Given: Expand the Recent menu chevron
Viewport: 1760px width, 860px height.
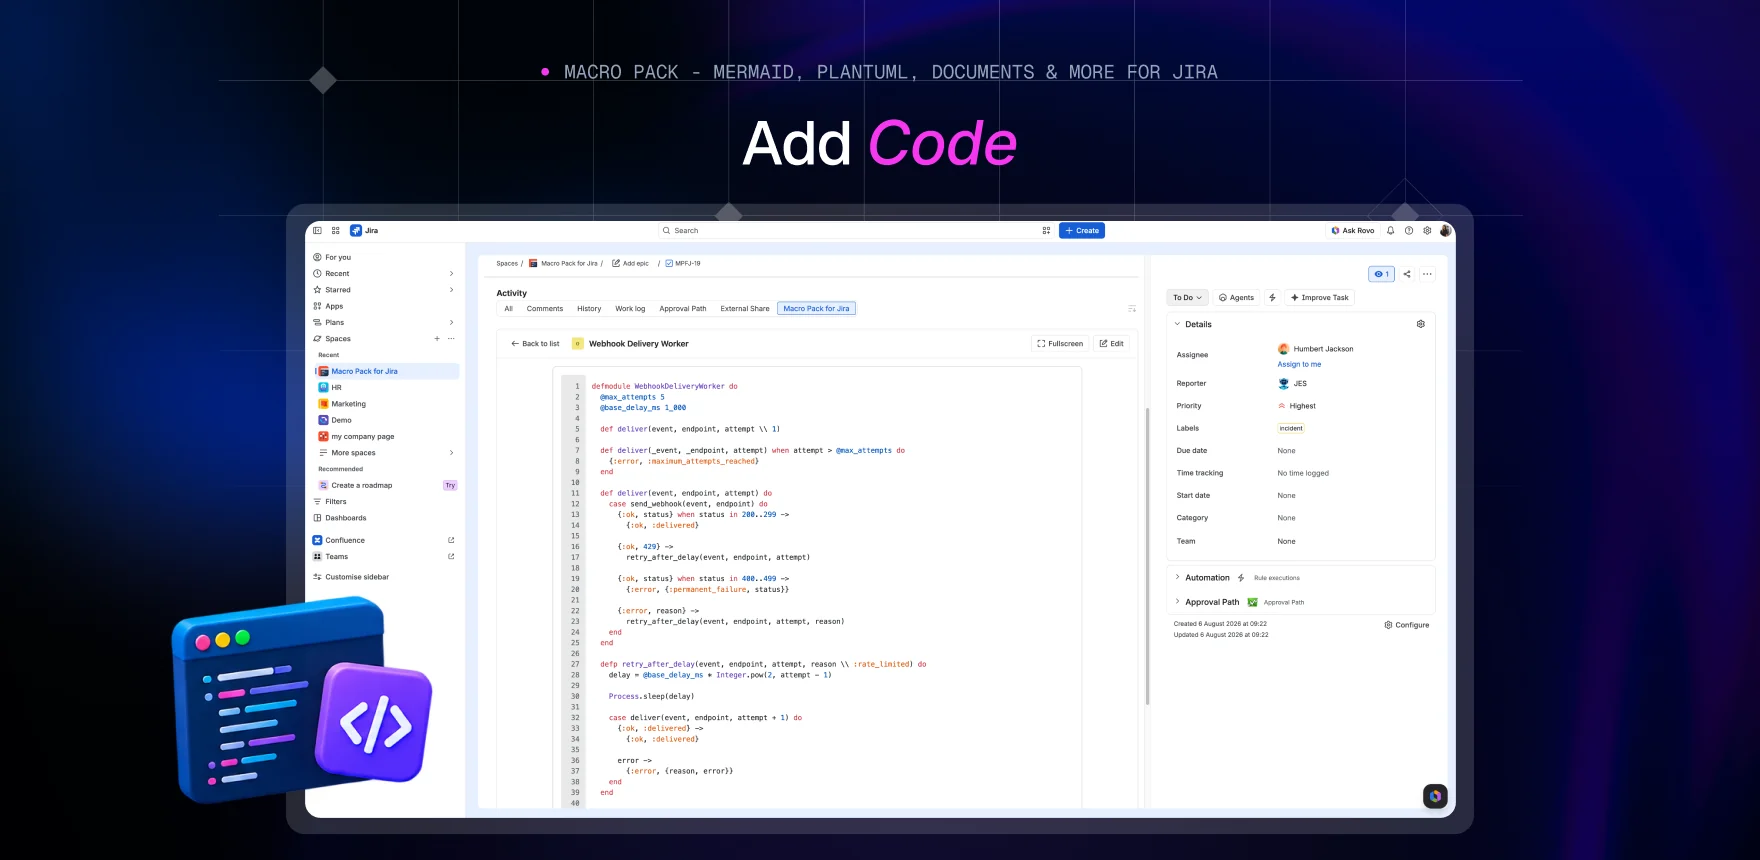Looking at the screenshot, I should tap(451, 274).
